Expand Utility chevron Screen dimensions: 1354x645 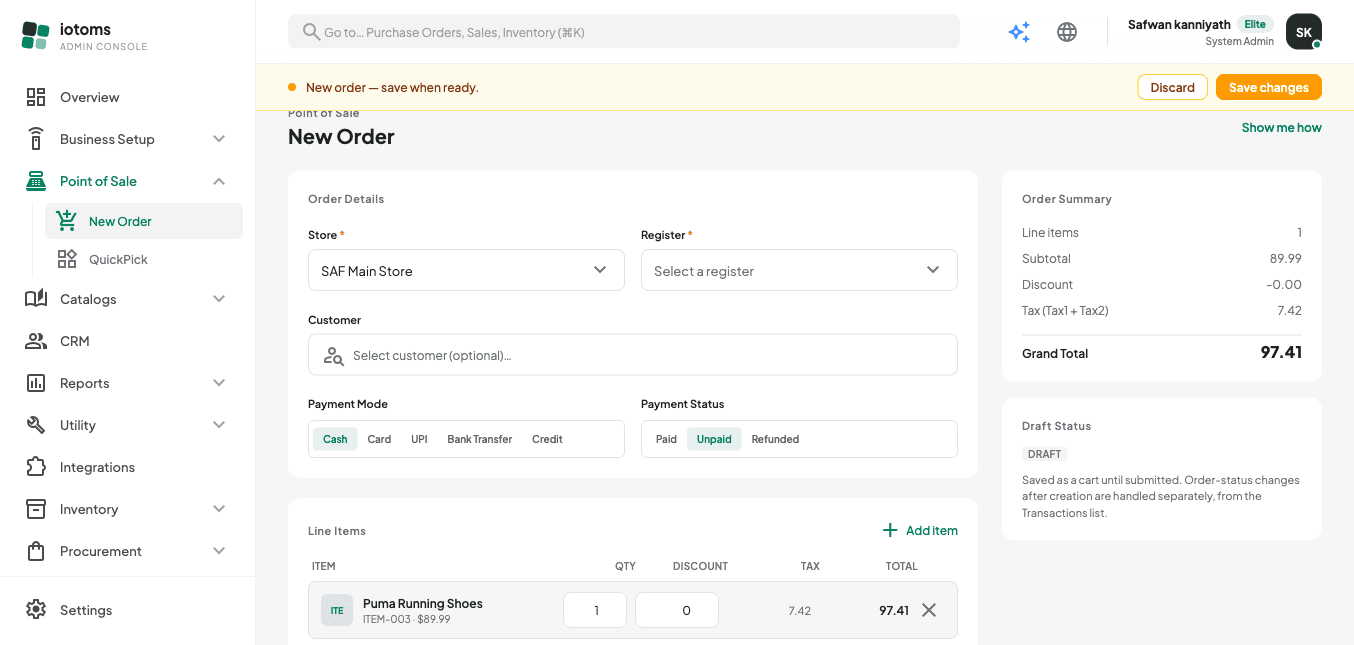(x=219, y=425)
